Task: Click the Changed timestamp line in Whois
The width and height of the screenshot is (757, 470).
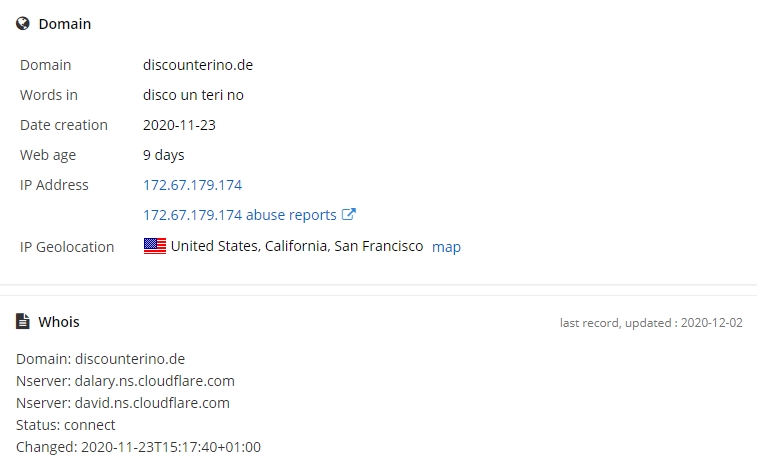Action: pyautogui.click(x=138, y=447)
